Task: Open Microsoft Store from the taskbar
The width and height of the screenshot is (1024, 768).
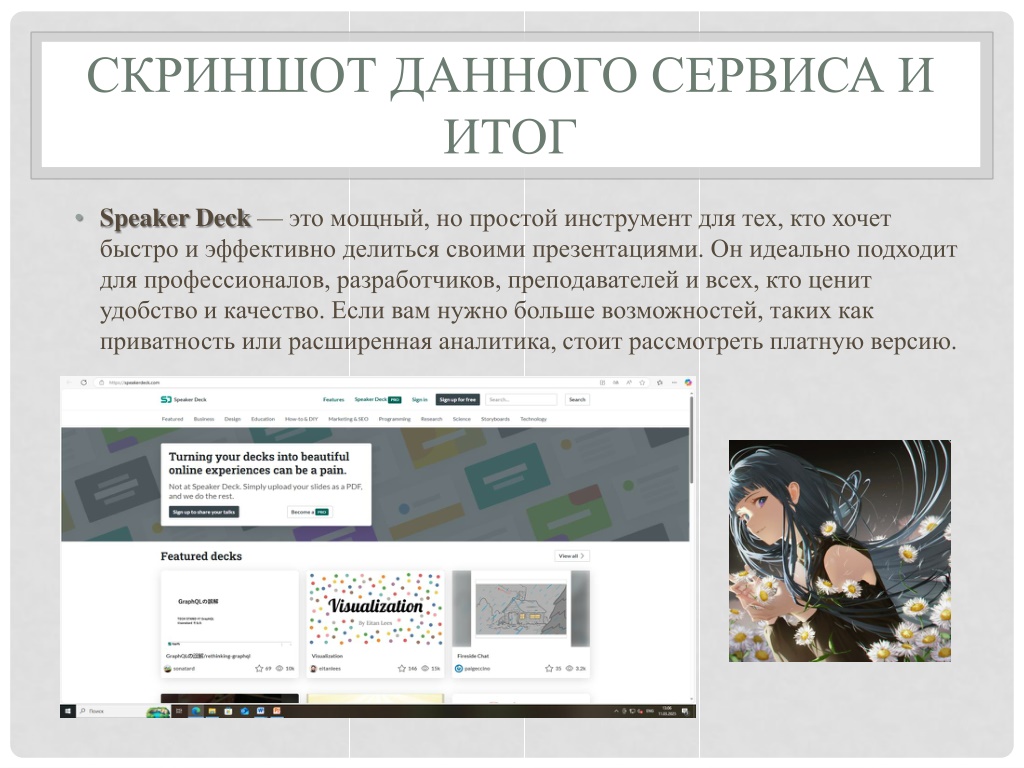Action: (x=228, y=711)
